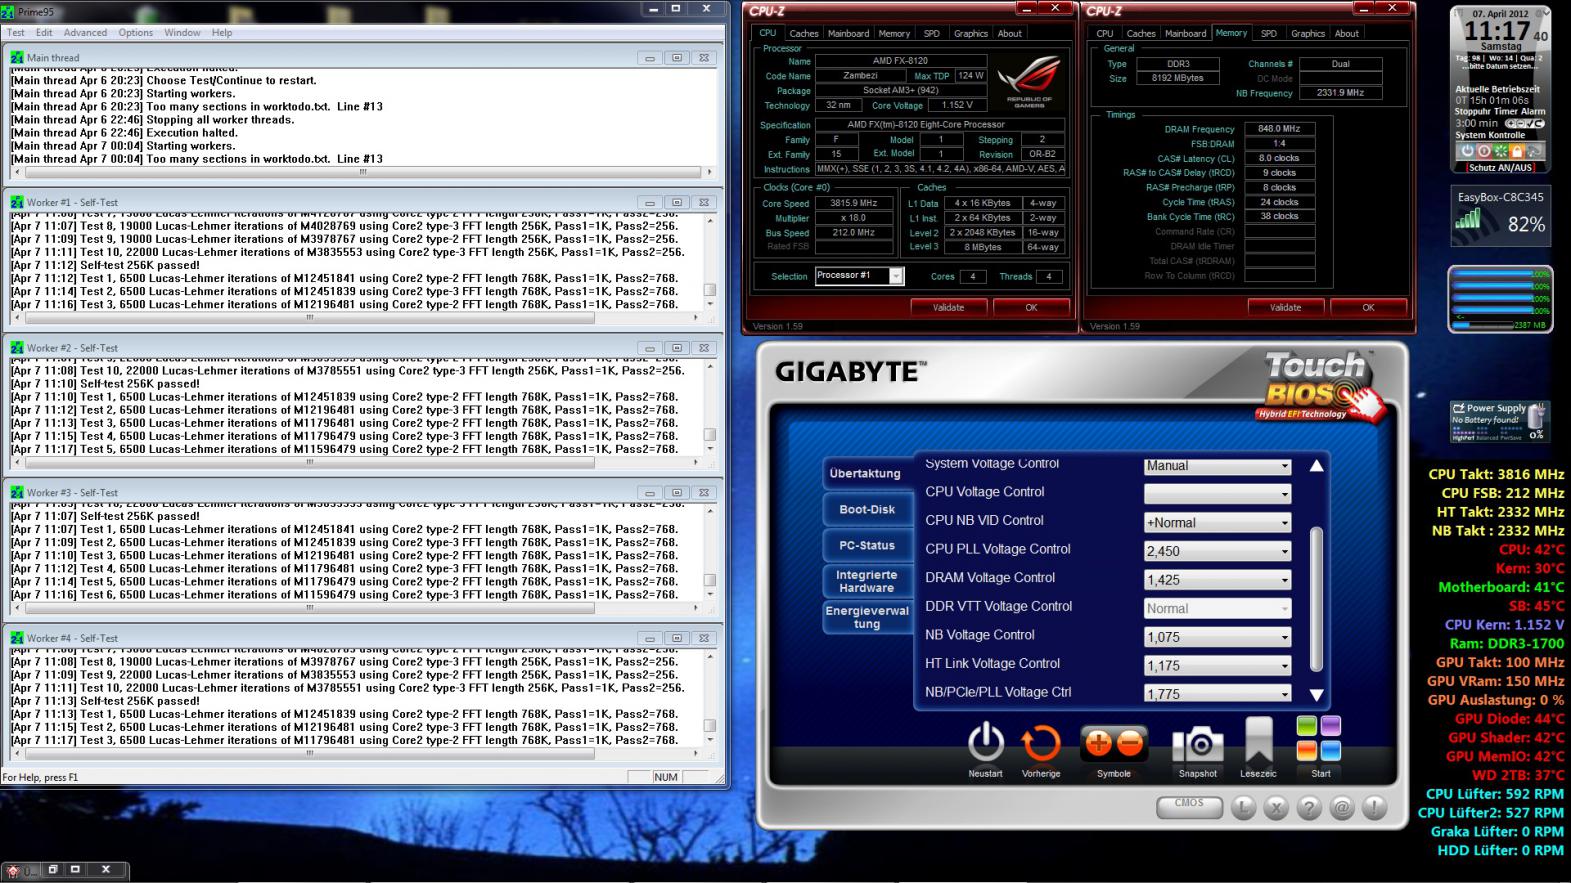
Task: Click the orange lock icon in System Kontrolle gadget
Action: 1516,151
